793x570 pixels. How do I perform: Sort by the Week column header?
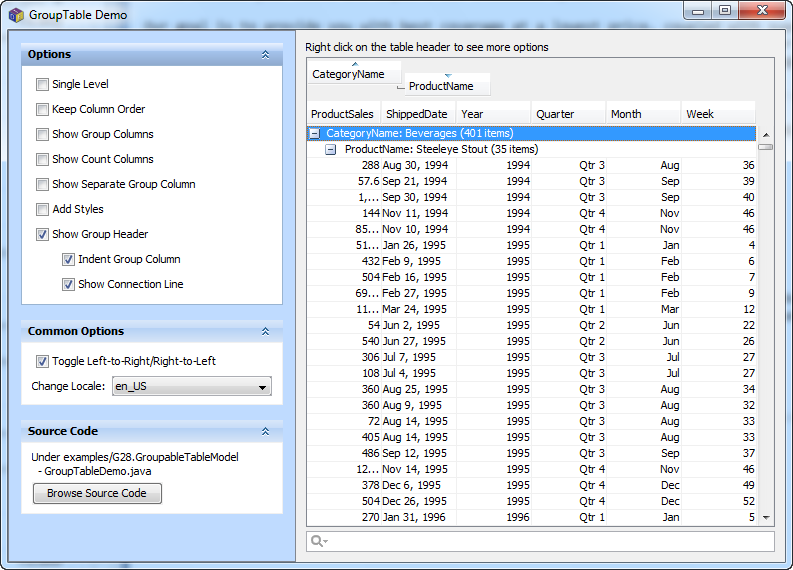pyautogui.click(x=719, y=114)
